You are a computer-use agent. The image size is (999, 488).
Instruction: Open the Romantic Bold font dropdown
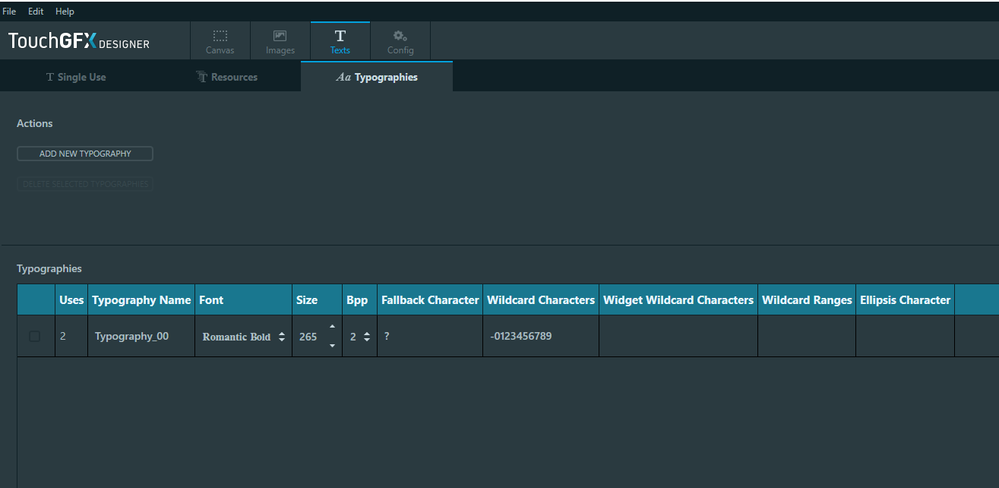[244, 337]
